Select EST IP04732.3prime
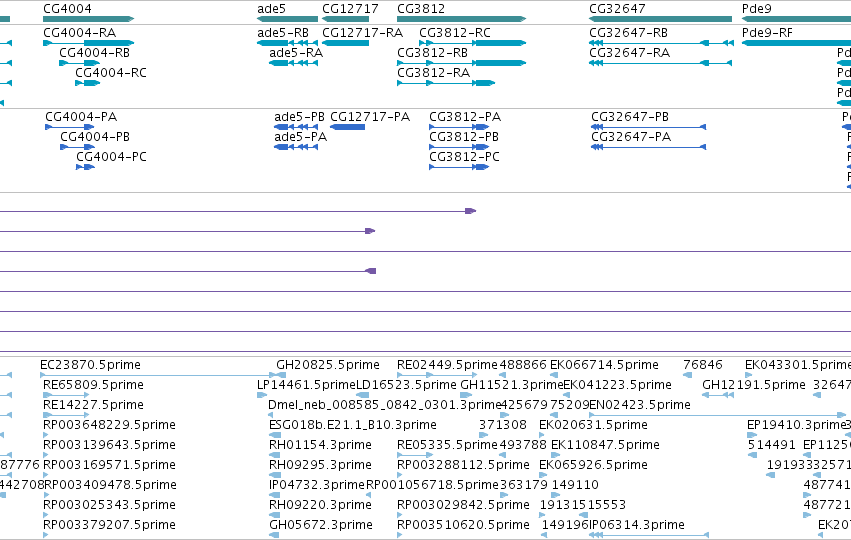This screenshot has width=851, height=540. pyautogui.click(x=274, y=495)
